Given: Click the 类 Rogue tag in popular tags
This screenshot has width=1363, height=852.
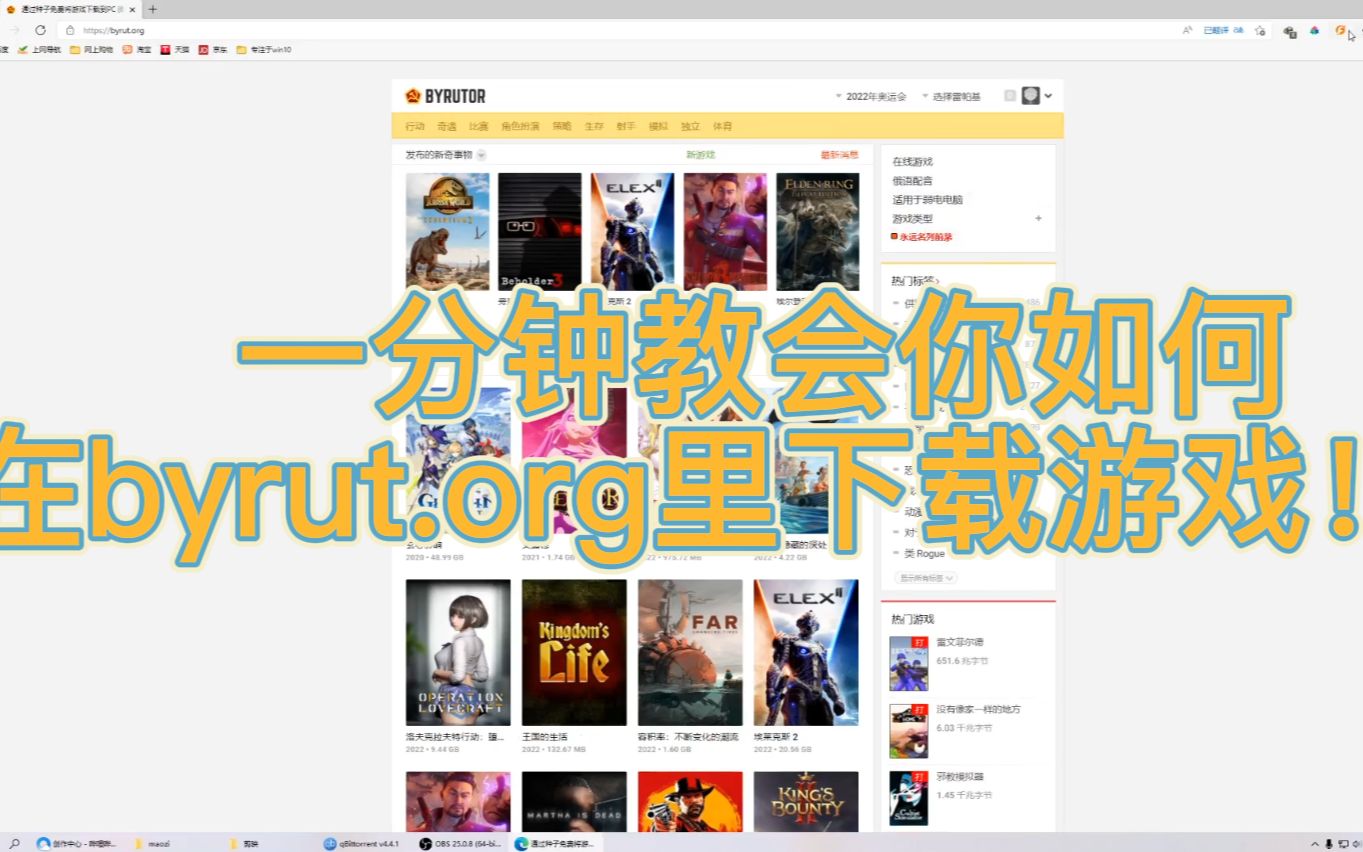Looking at the screenshot, I should point(924,554).
